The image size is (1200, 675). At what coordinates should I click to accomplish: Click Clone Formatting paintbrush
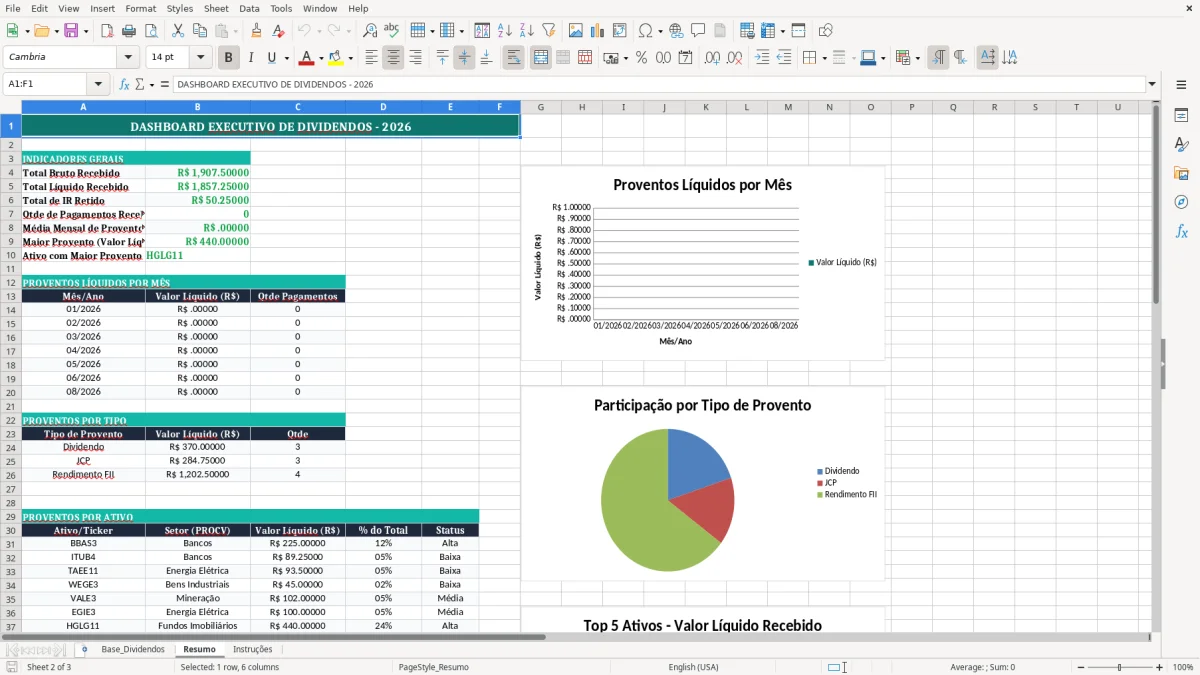tap(257, 31)
